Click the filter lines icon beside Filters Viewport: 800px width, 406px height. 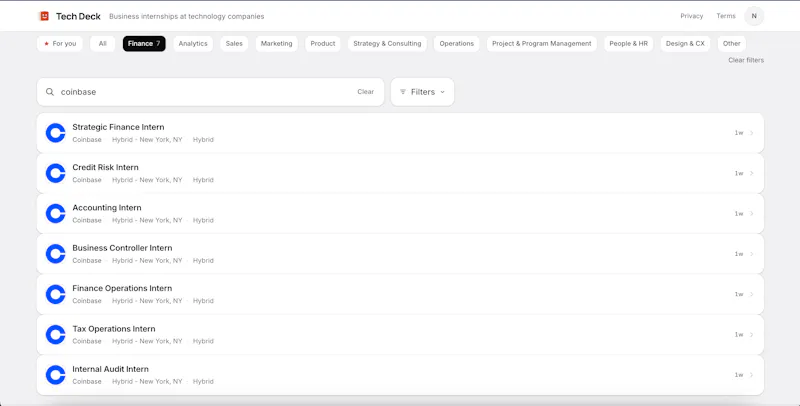click(x=403, y=92)
